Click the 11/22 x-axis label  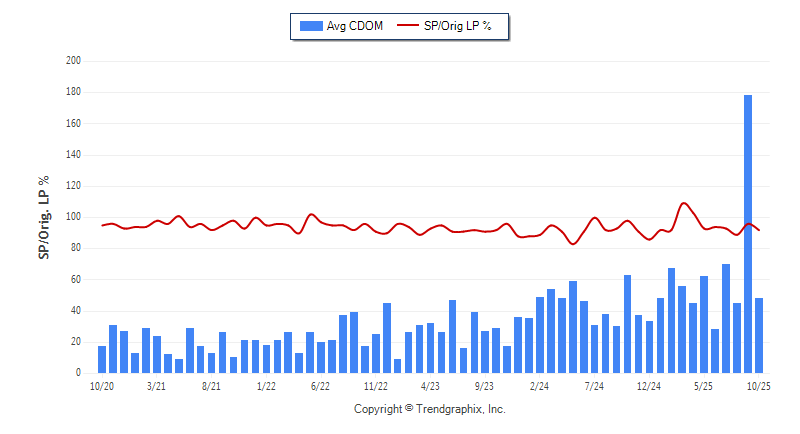[375, 385]
